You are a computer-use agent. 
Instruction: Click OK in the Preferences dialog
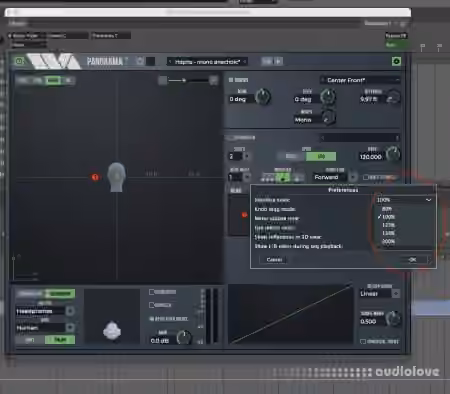coord(412,260)
